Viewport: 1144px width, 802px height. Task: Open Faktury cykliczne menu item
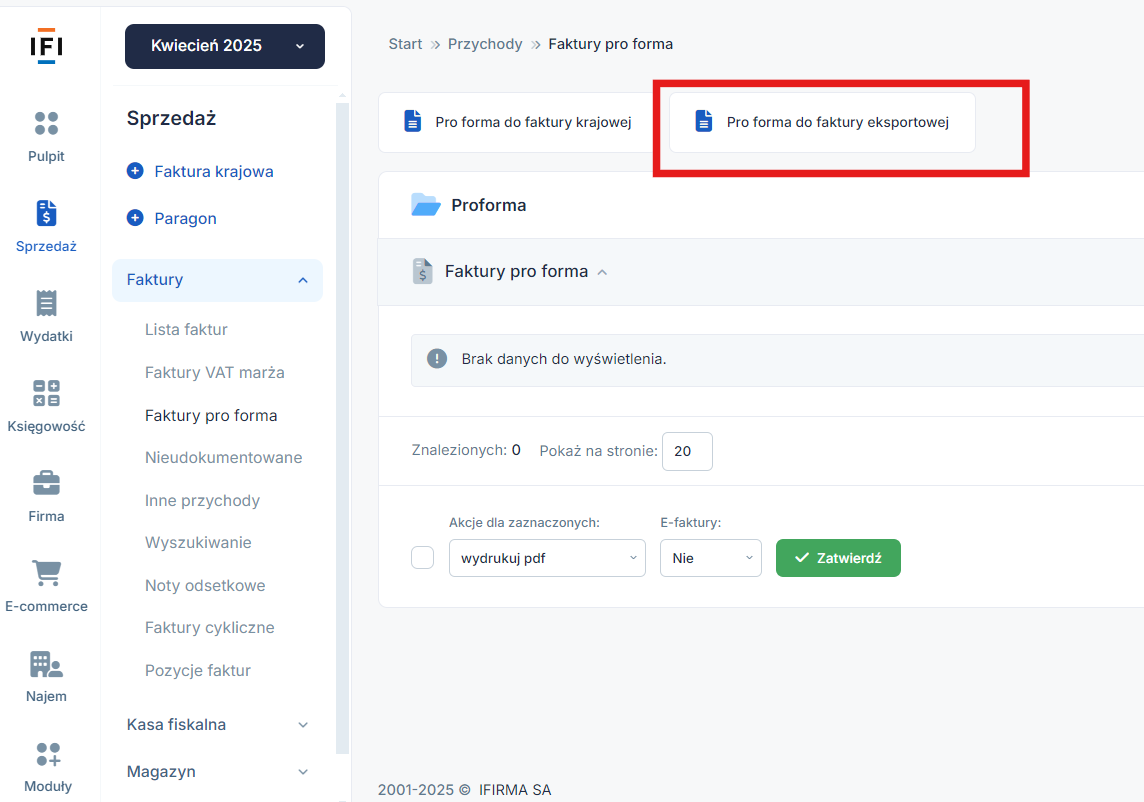(209, 628)
